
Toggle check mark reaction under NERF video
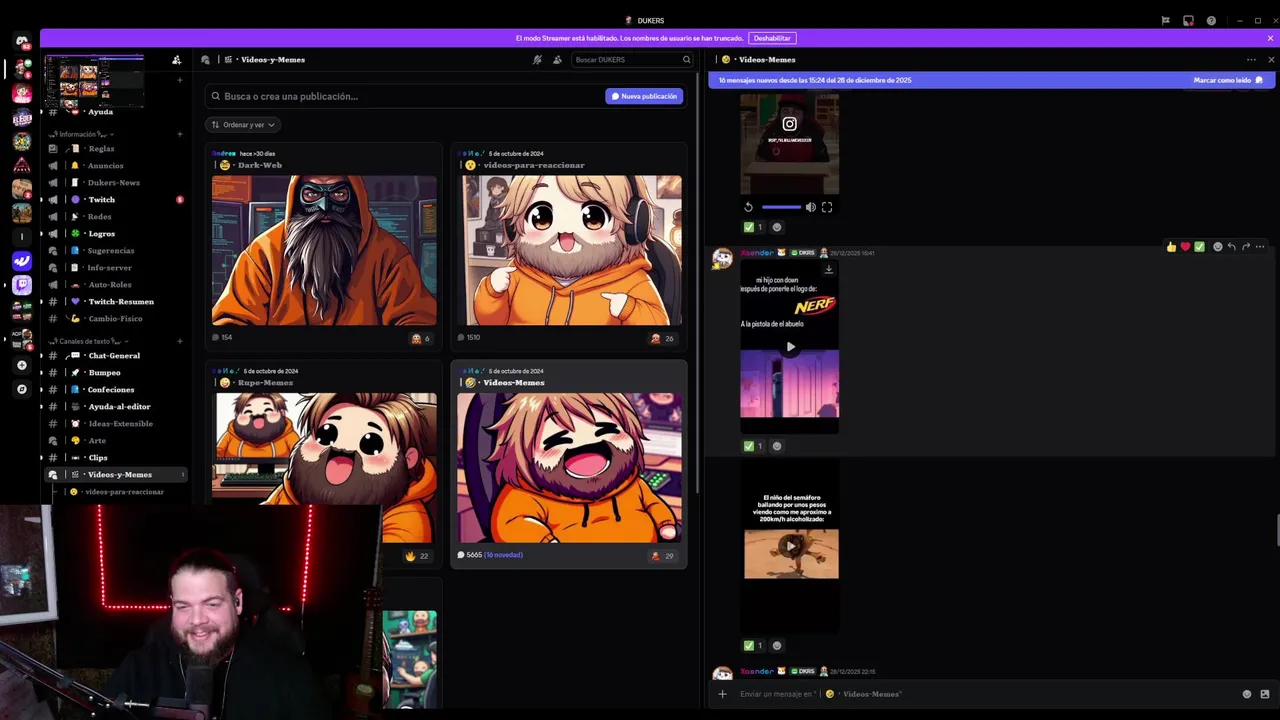point(753,446)
